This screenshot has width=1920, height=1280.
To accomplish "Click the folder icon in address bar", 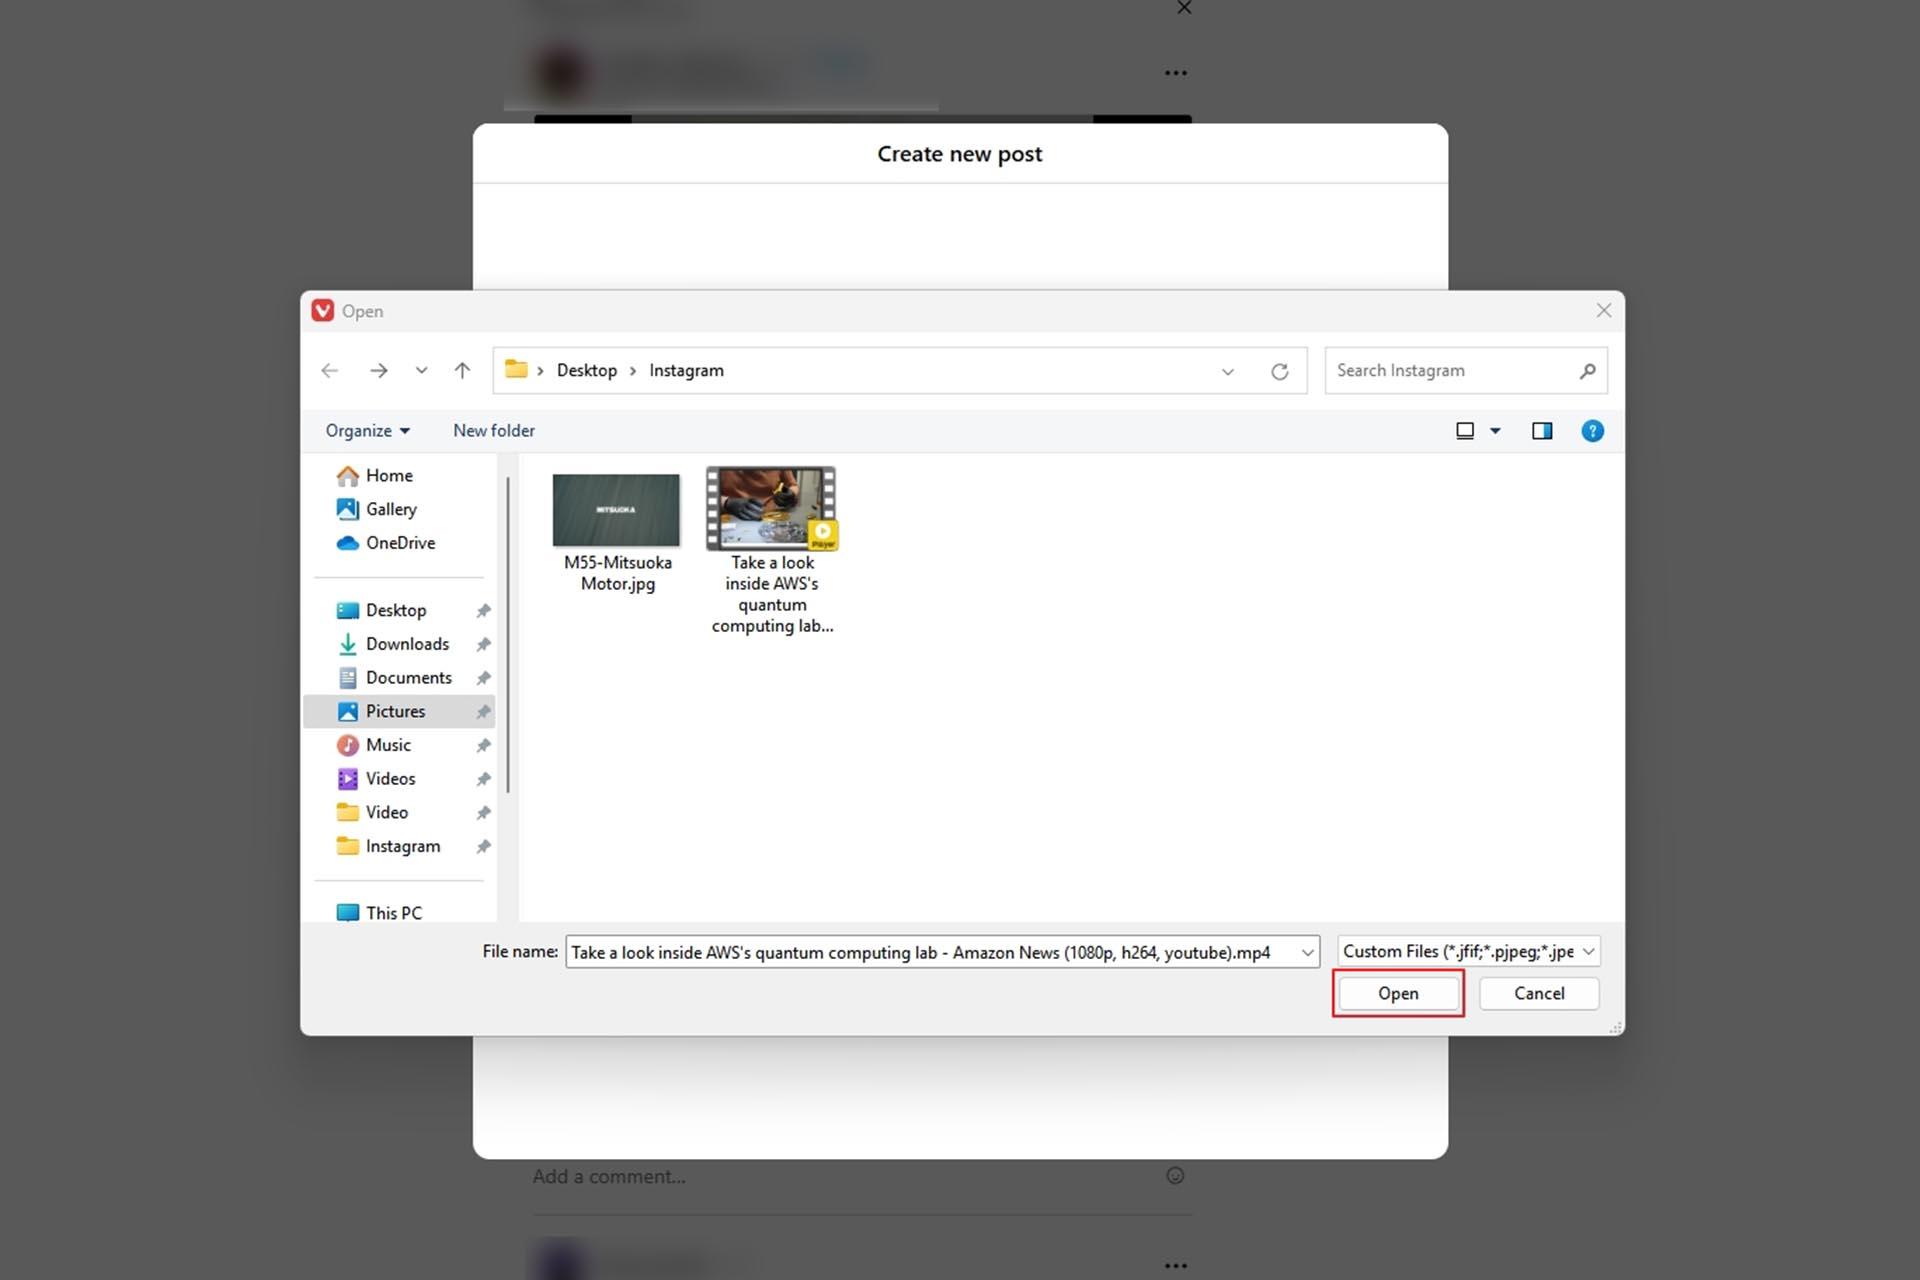I will [x=516, y=370].
